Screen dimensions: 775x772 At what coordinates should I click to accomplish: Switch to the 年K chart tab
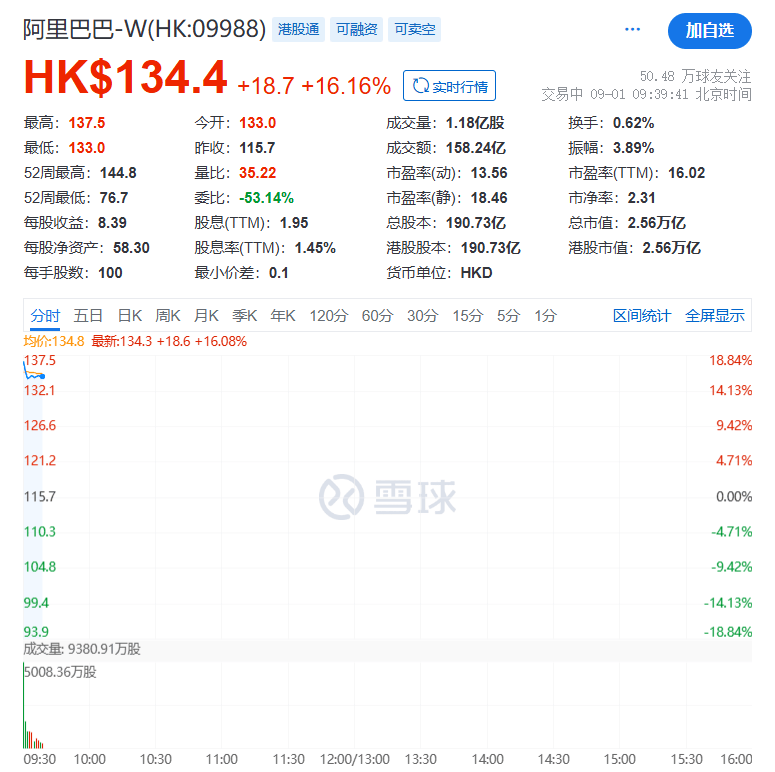[283, 315]
